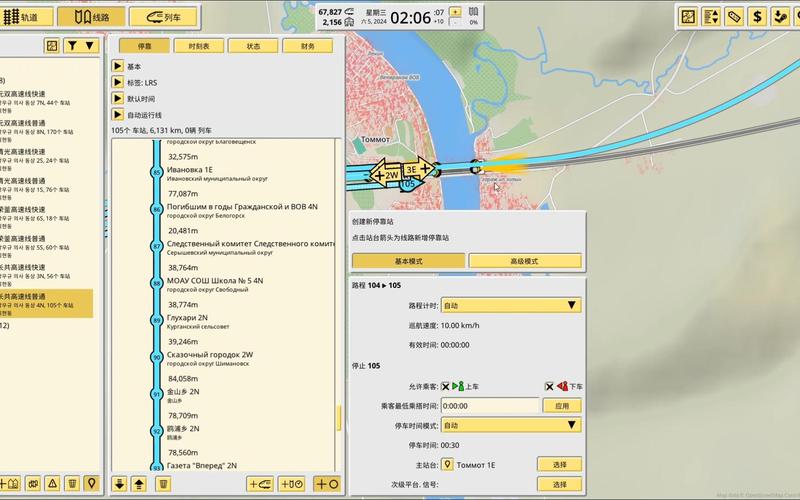800x500 pixels.
Task: Expand the 默认时间 section
Action: click(118, 98)
